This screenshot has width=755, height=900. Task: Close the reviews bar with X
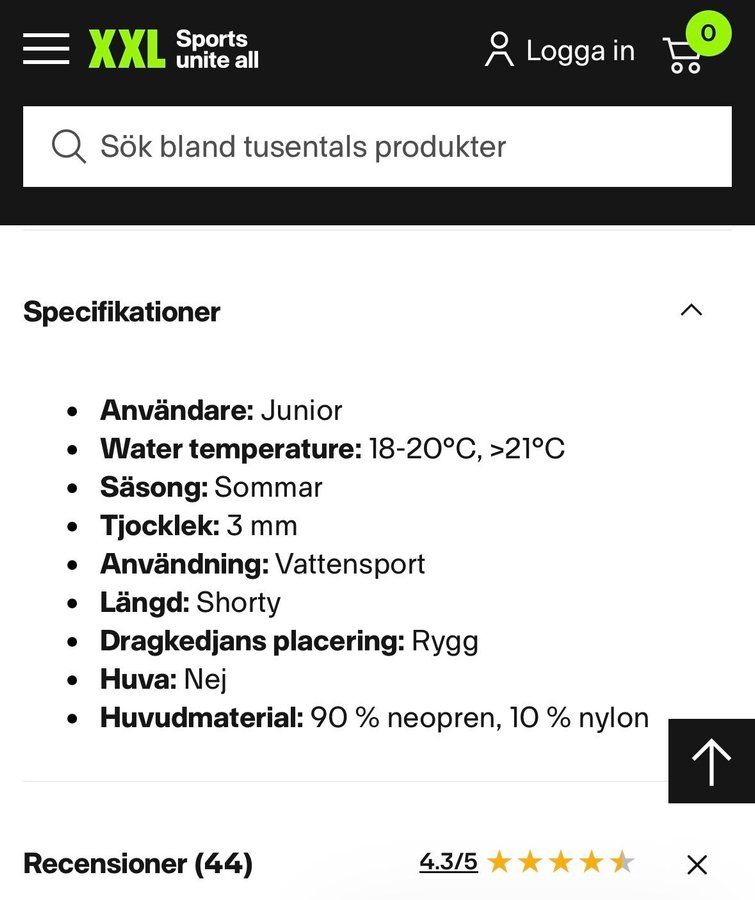[x=697, y=864]
